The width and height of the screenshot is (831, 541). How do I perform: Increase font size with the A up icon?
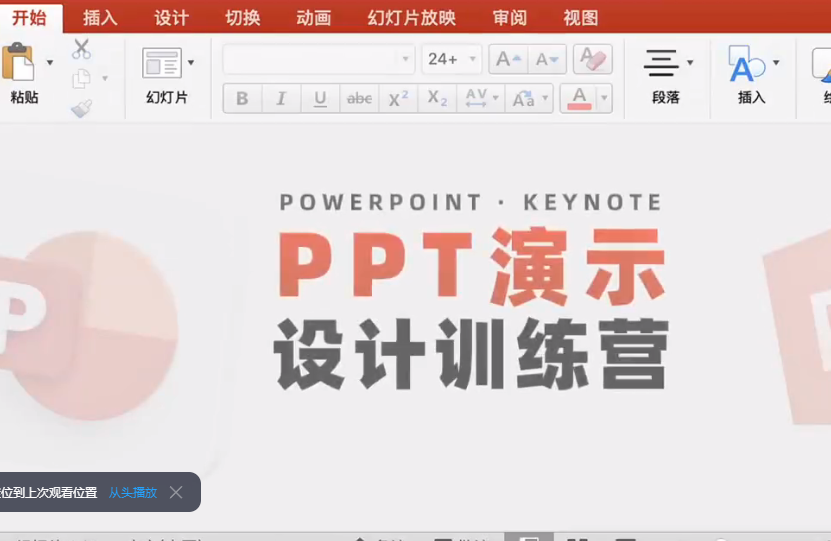click(508, 59)
